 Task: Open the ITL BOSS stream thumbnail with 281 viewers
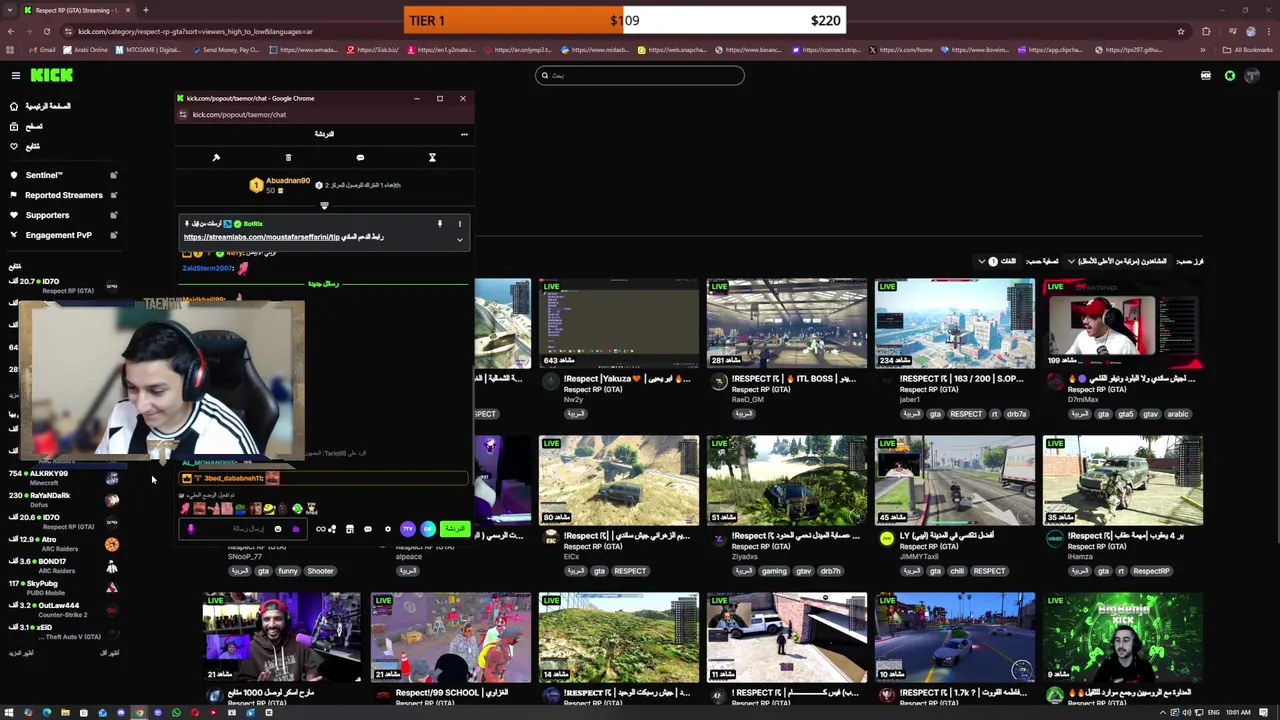click(x=787, y=324)
